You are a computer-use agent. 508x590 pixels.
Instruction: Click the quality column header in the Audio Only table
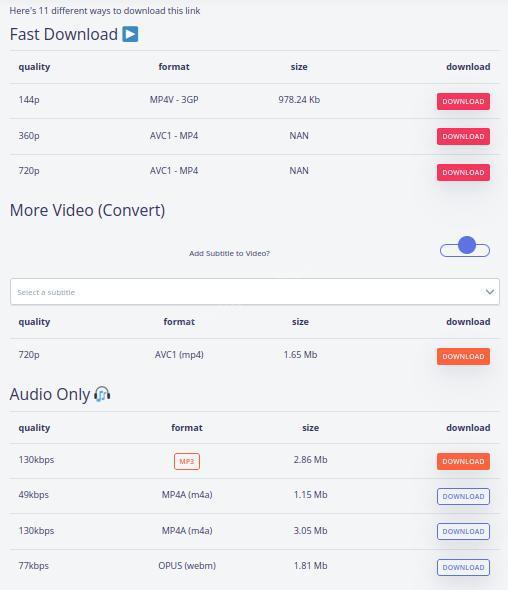pyautogui.click(x=34, y=428)
